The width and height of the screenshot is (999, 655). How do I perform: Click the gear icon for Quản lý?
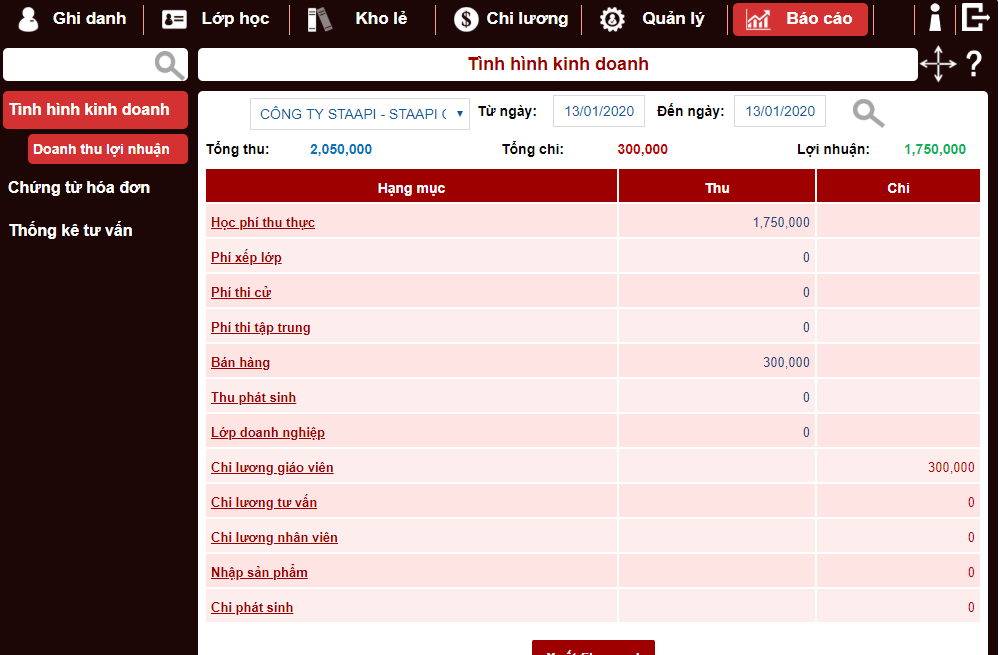612,19
